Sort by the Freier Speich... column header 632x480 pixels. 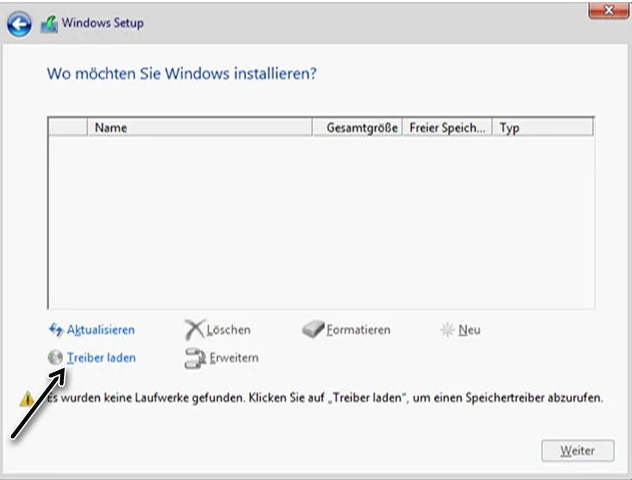(x=447, y=128)
